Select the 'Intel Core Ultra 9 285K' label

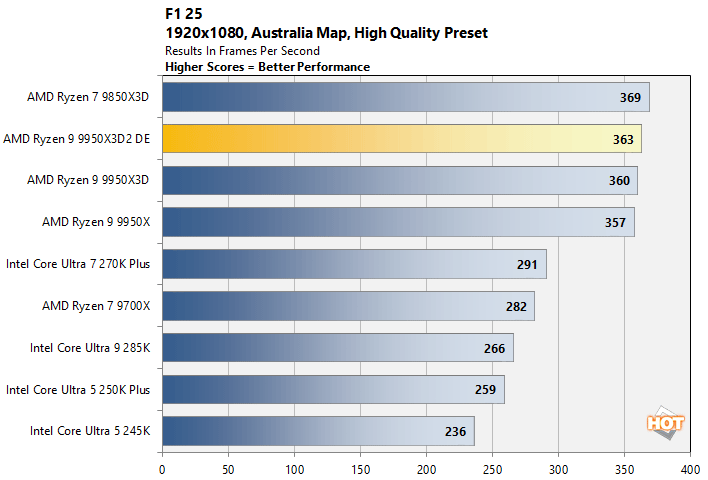[x=90, y=348]
